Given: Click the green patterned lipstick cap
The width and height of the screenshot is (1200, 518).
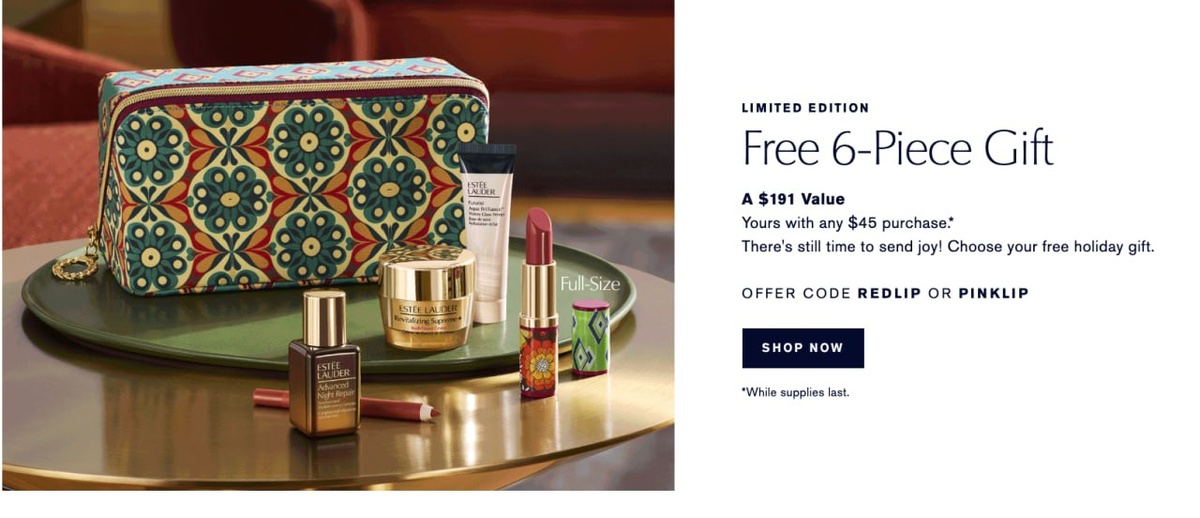Looking at the screenshot, I should click(x=591, y=337).
